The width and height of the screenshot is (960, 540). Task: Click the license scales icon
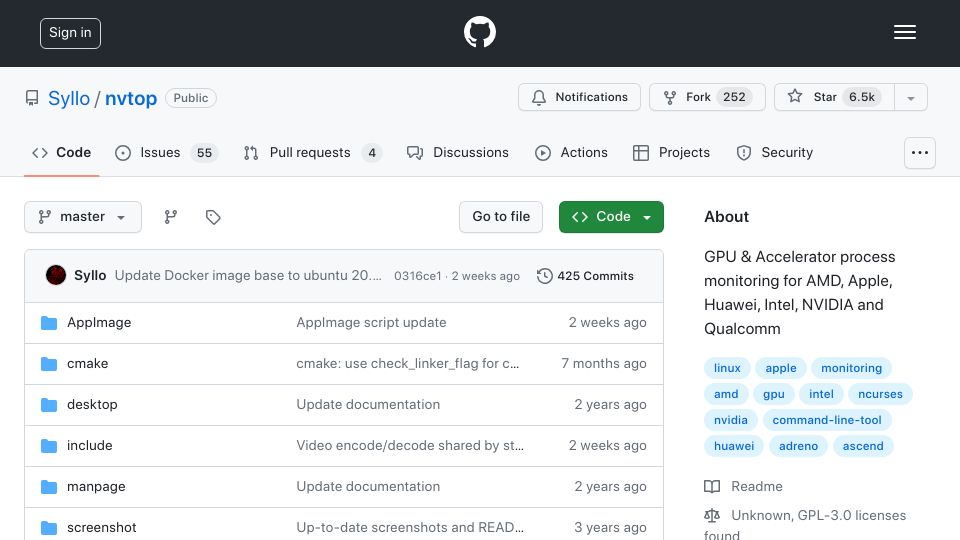(x=712, y=516)
